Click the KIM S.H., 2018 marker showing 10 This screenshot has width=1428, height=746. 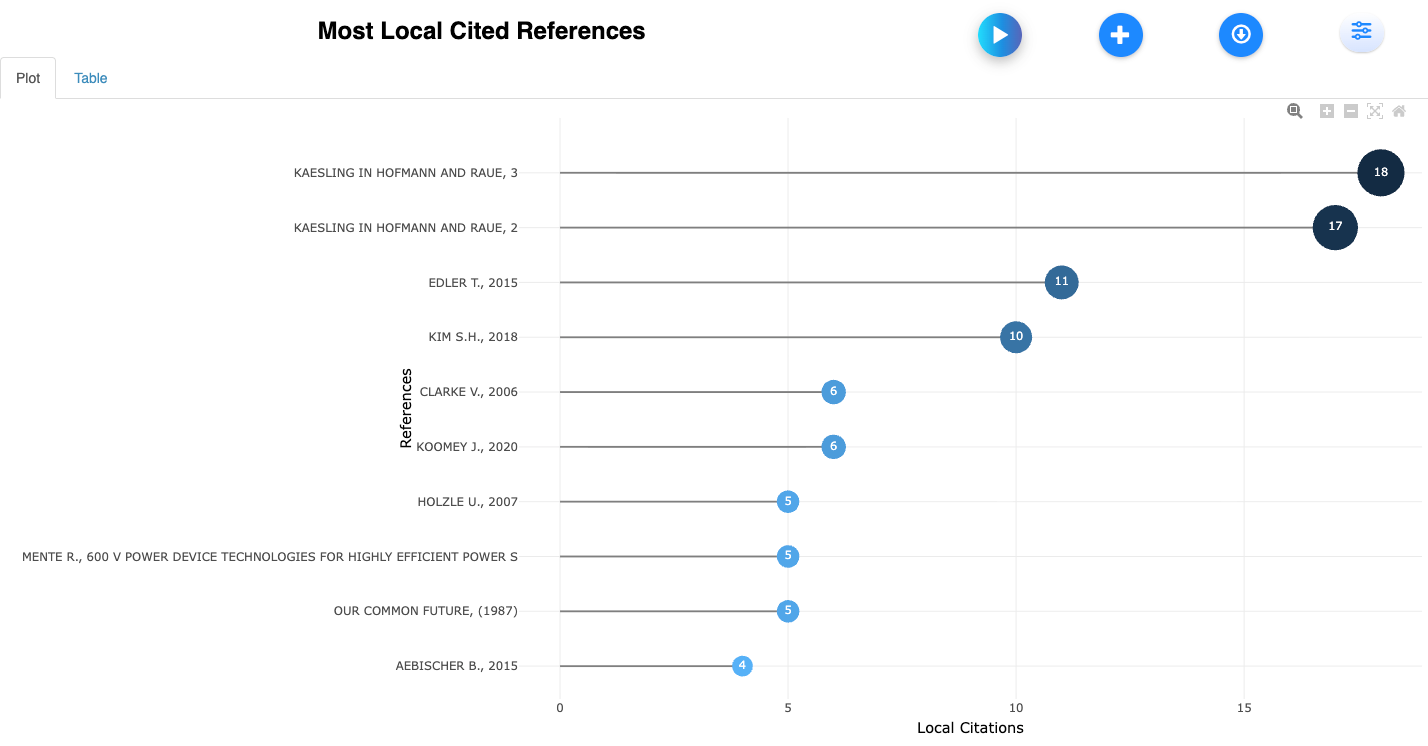[x=1015, y=337]
